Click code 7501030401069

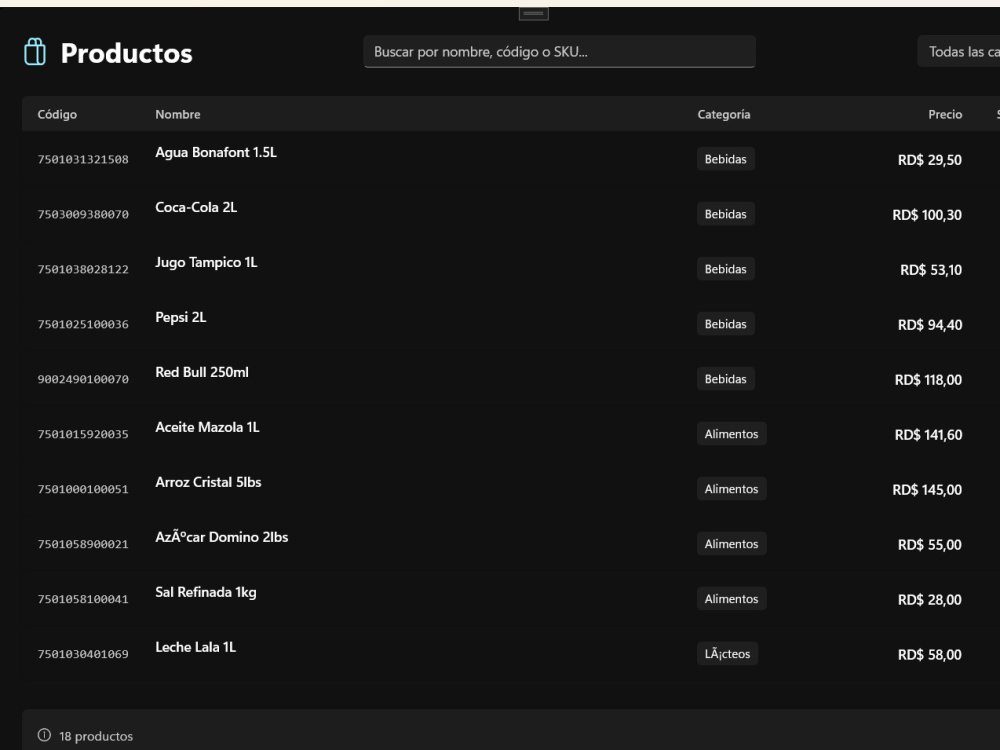[83, 654]
